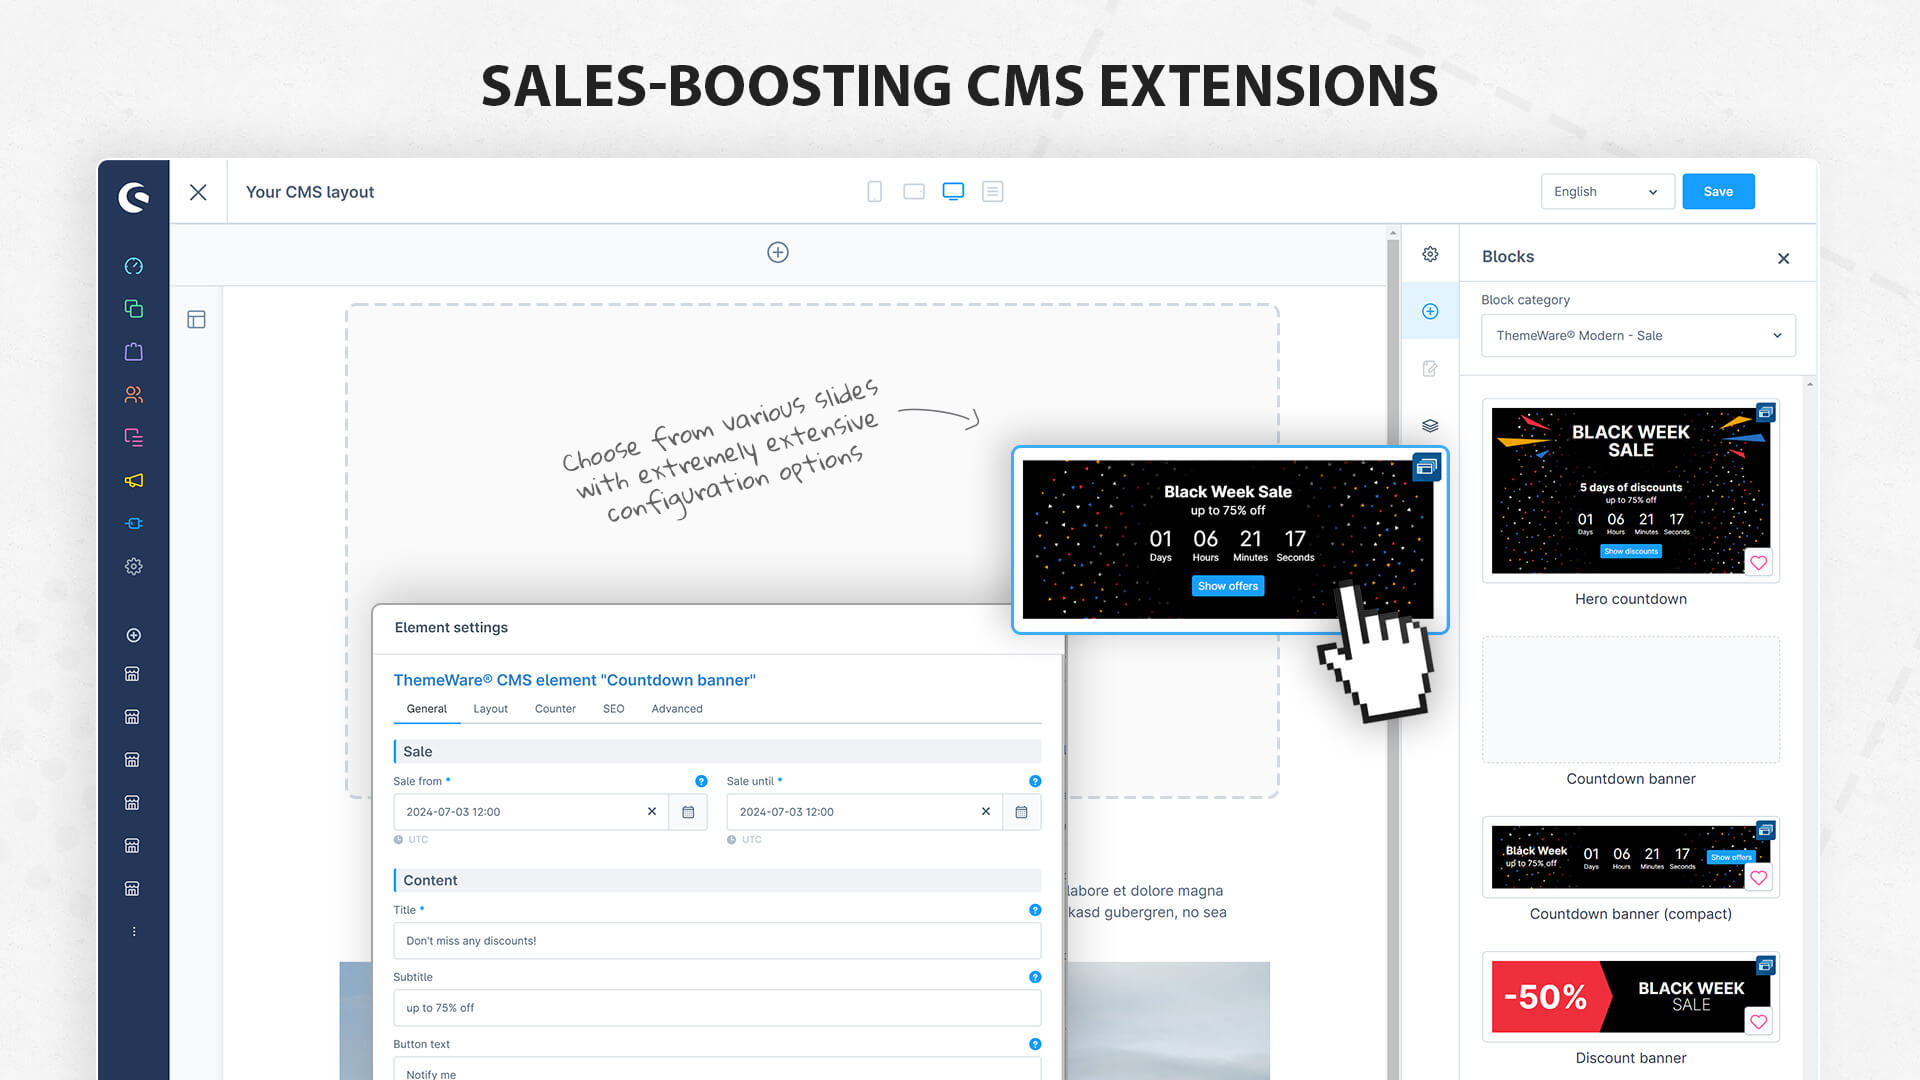Switch to the Layout tab in element settings
Screen dimensions: 1920x1080
click(x=491, y=708)
